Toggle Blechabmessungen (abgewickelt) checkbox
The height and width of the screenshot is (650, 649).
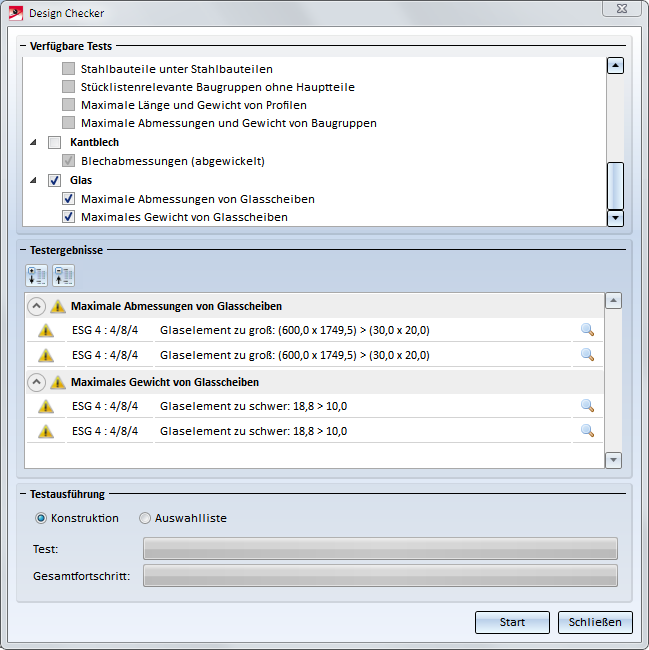pyautogui.click(x=68, y=160)
